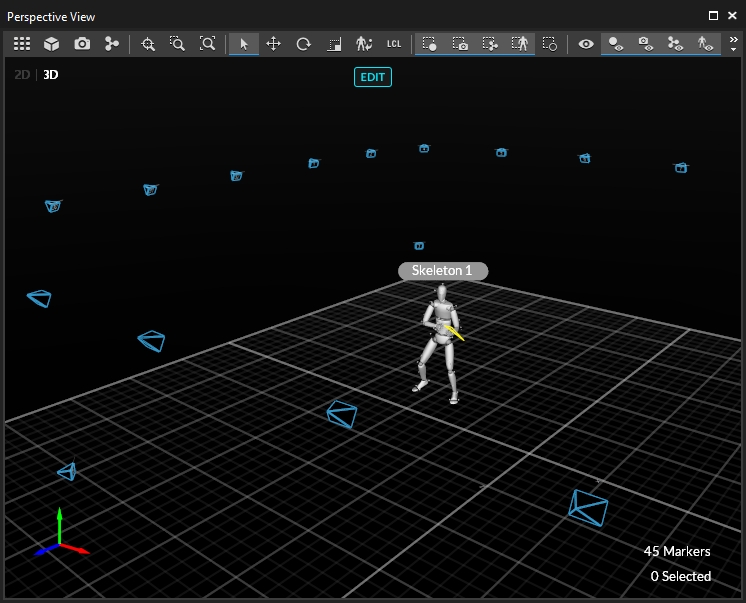Click the 3D cube view icon
746x603 pixels.
click(x=51, y=44)
